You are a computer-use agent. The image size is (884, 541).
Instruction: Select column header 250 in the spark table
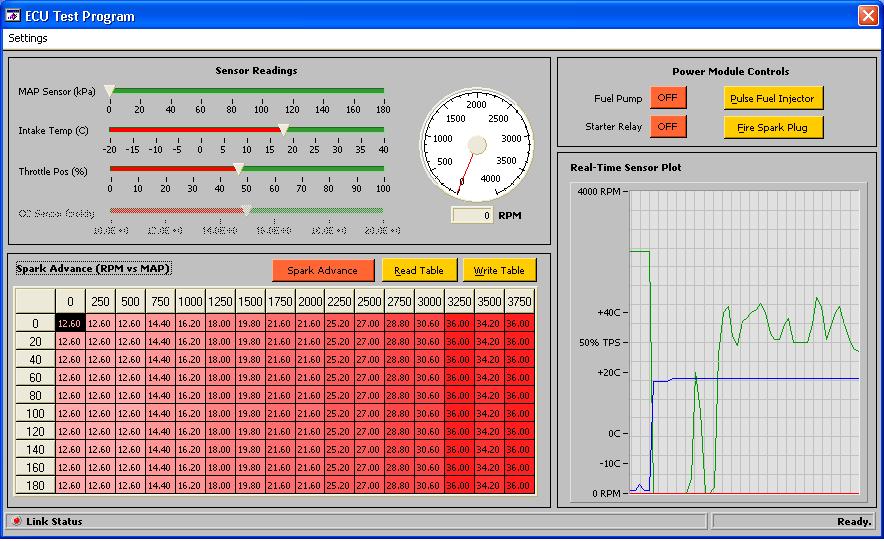(x=100, y=302)
